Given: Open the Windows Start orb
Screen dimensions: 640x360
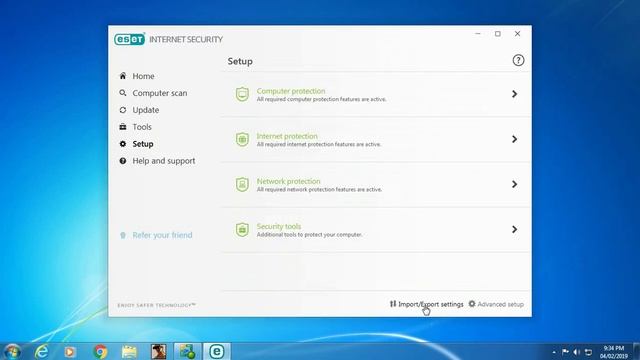Looking at the screenshot, I should (12, 352).
